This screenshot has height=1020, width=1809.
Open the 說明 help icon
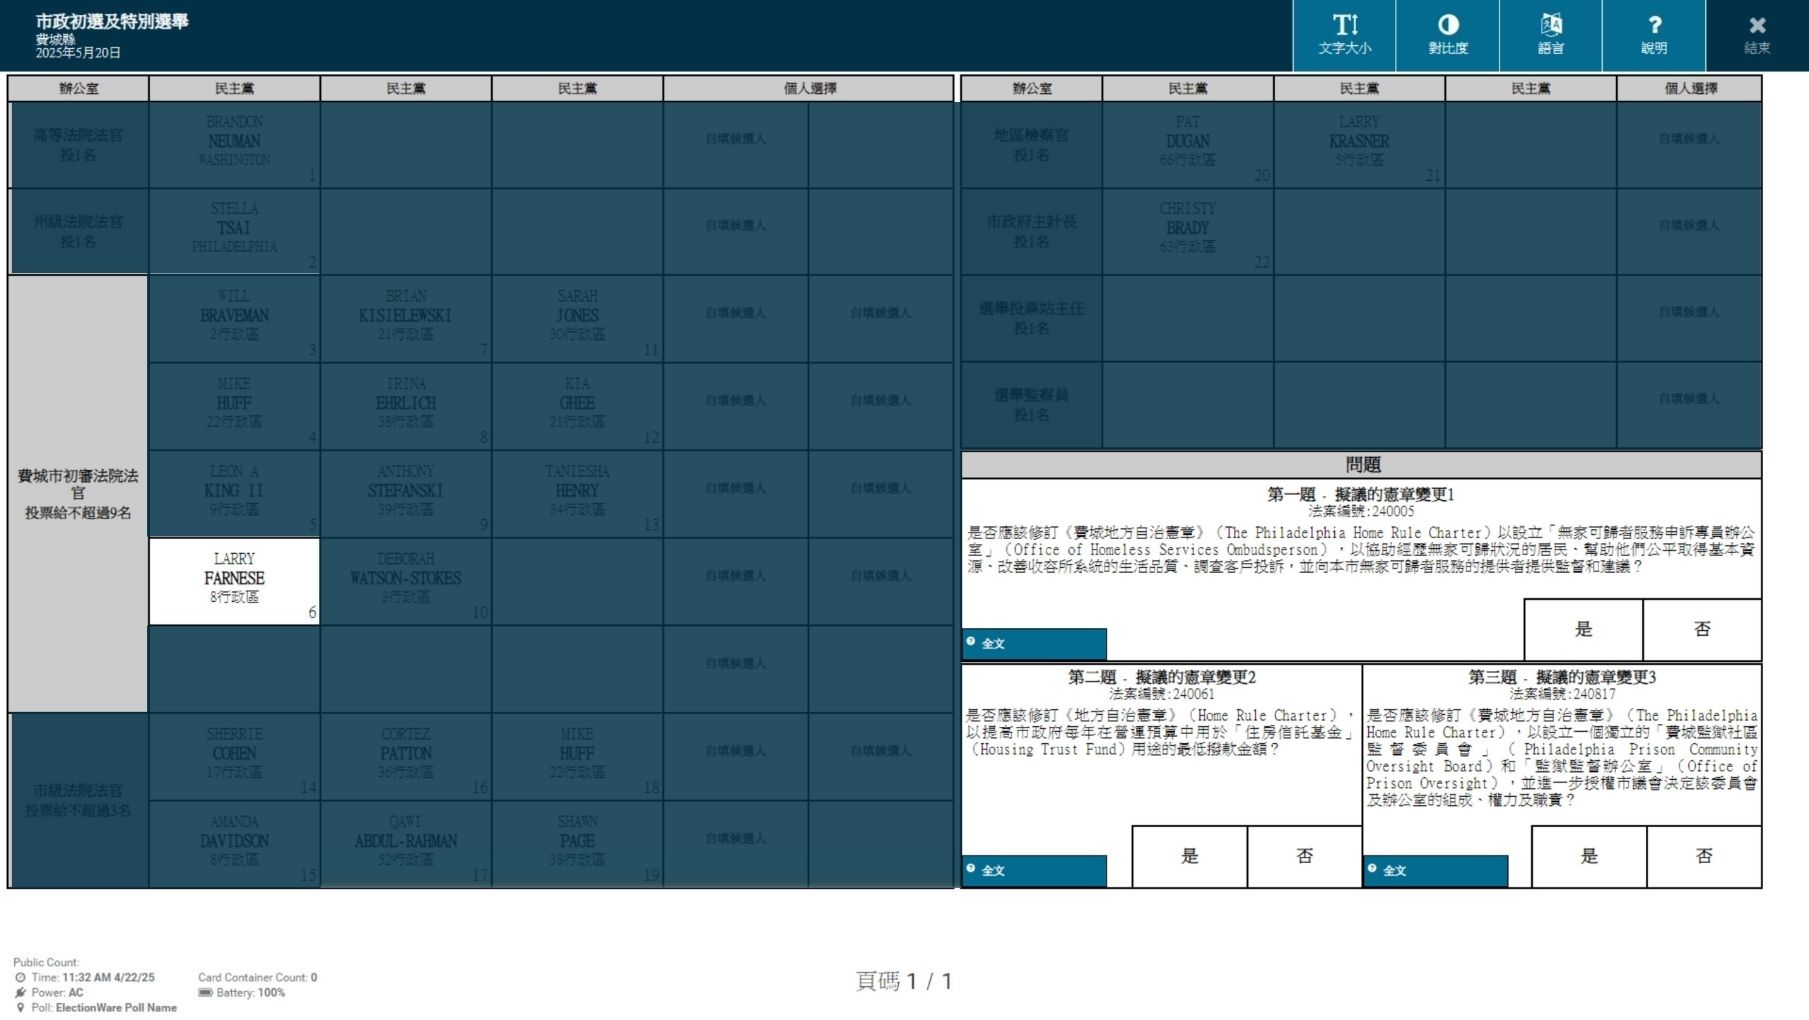pos(1653,35)
